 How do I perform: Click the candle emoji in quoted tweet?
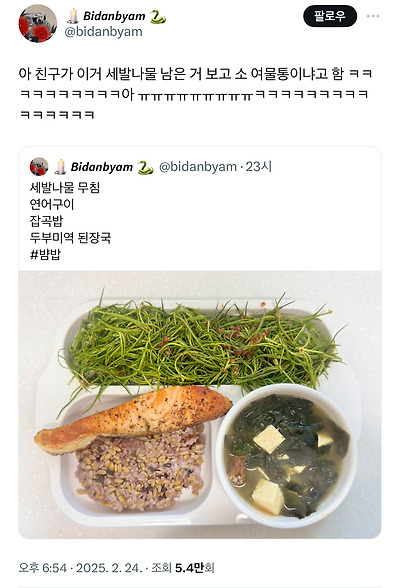click(60, 167)
